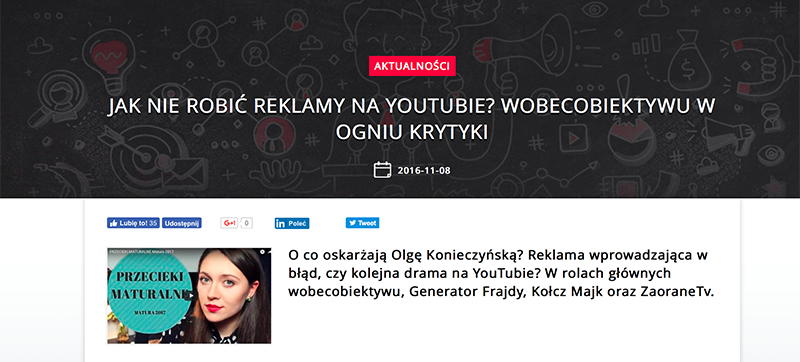Tweet the article with Twitter button

click(x=362, y=223)
